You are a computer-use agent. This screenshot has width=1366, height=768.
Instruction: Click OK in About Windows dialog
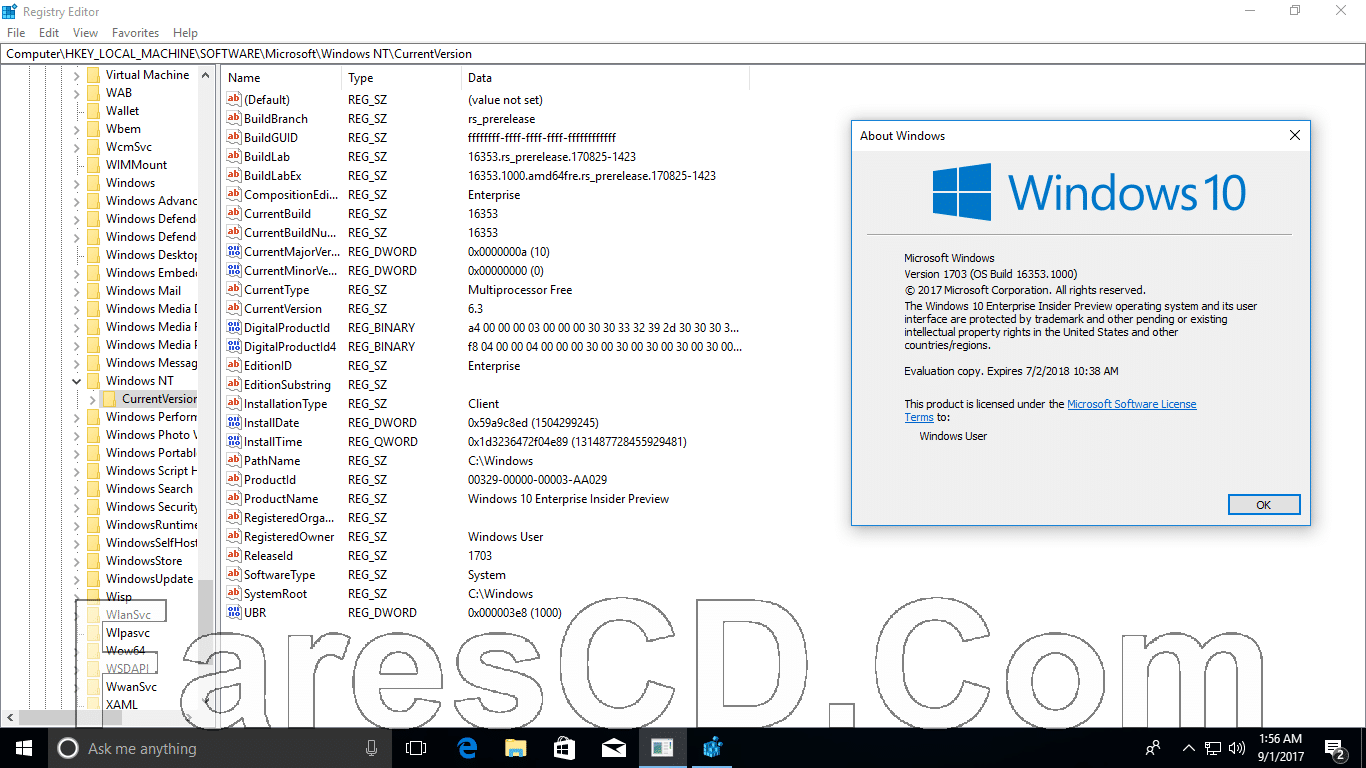point(1264,505)
